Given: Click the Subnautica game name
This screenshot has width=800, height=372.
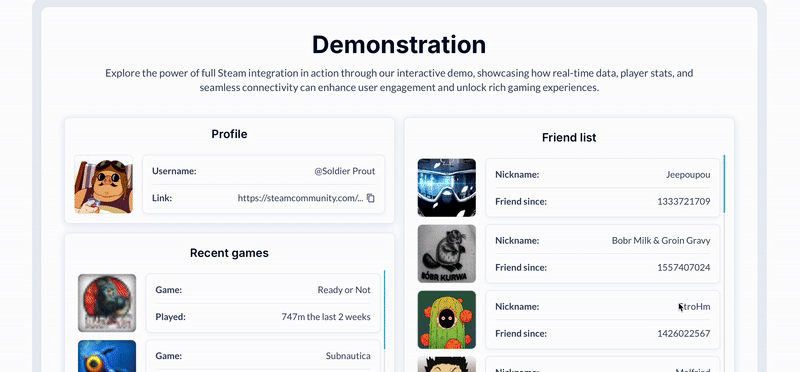Looking at the screenshot, I should [348, 356].
